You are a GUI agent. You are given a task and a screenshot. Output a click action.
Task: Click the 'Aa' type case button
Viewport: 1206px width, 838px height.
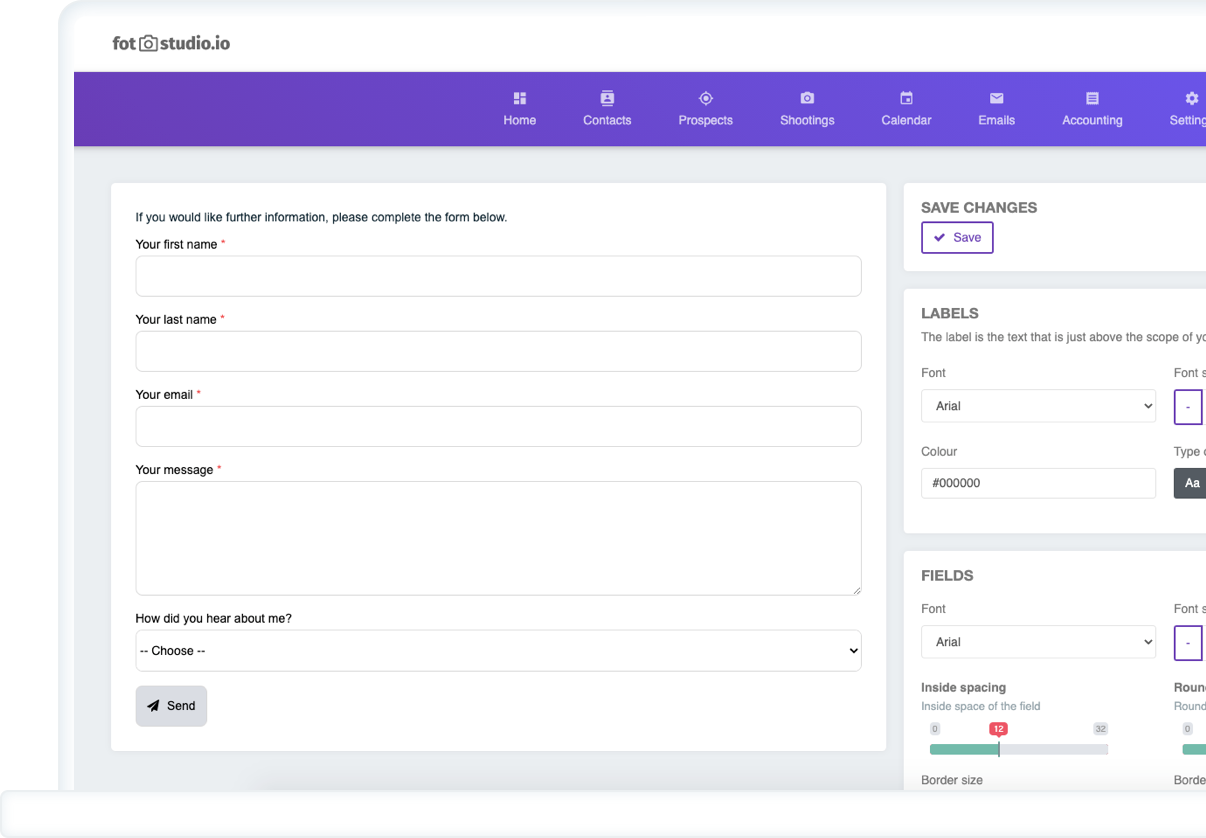[x=1191, y=483]
